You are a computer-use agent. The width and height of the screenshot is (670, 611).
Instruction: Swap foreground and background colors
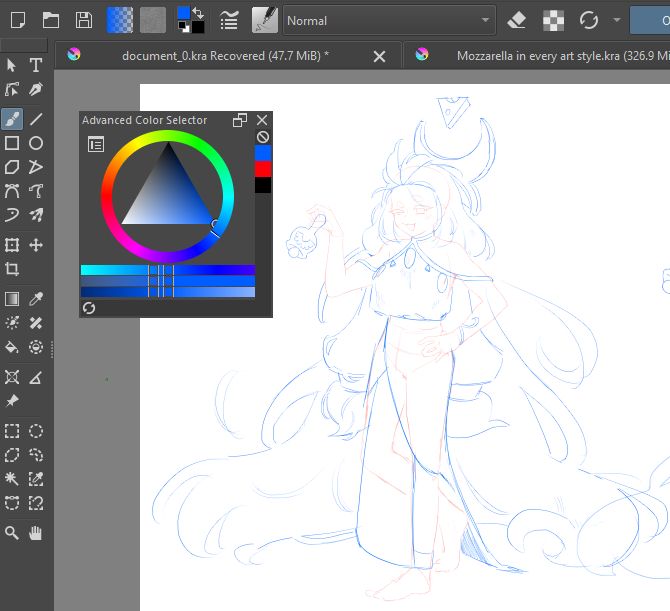pos(198,13)
